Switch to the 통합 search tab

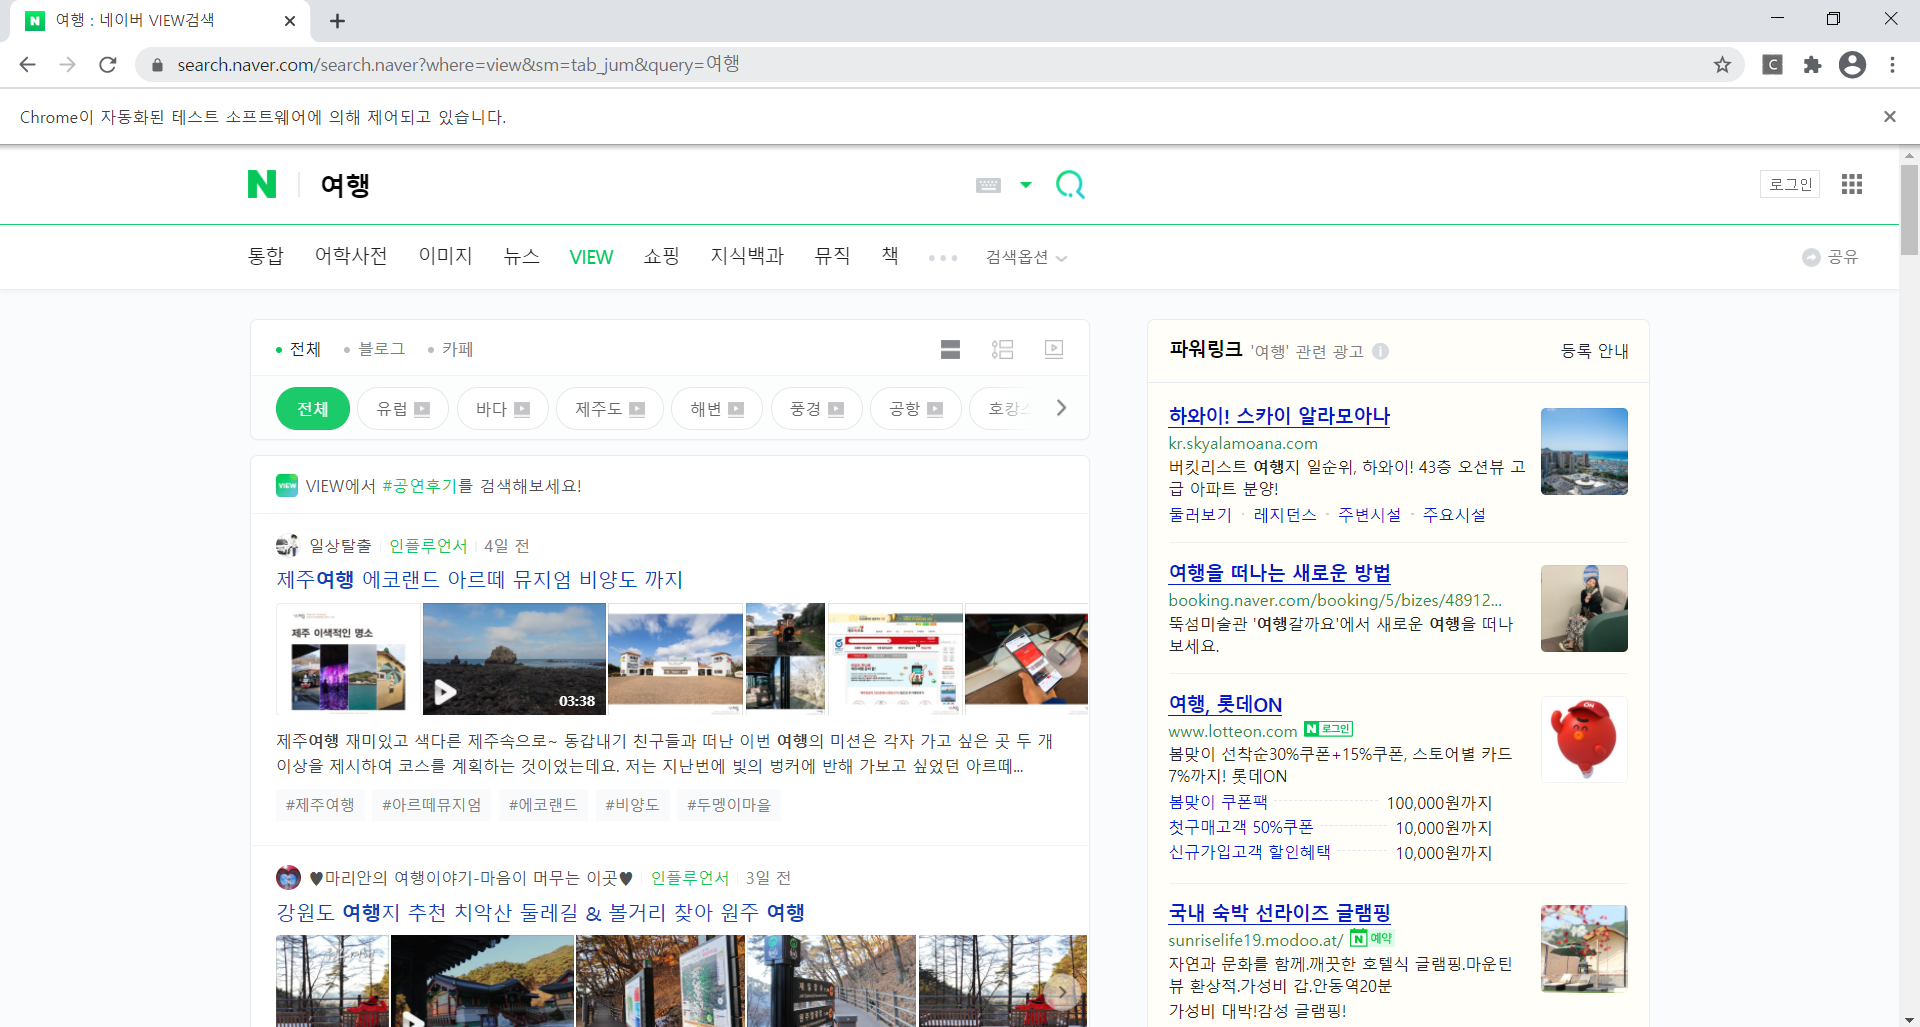click(x=266, y=256)
